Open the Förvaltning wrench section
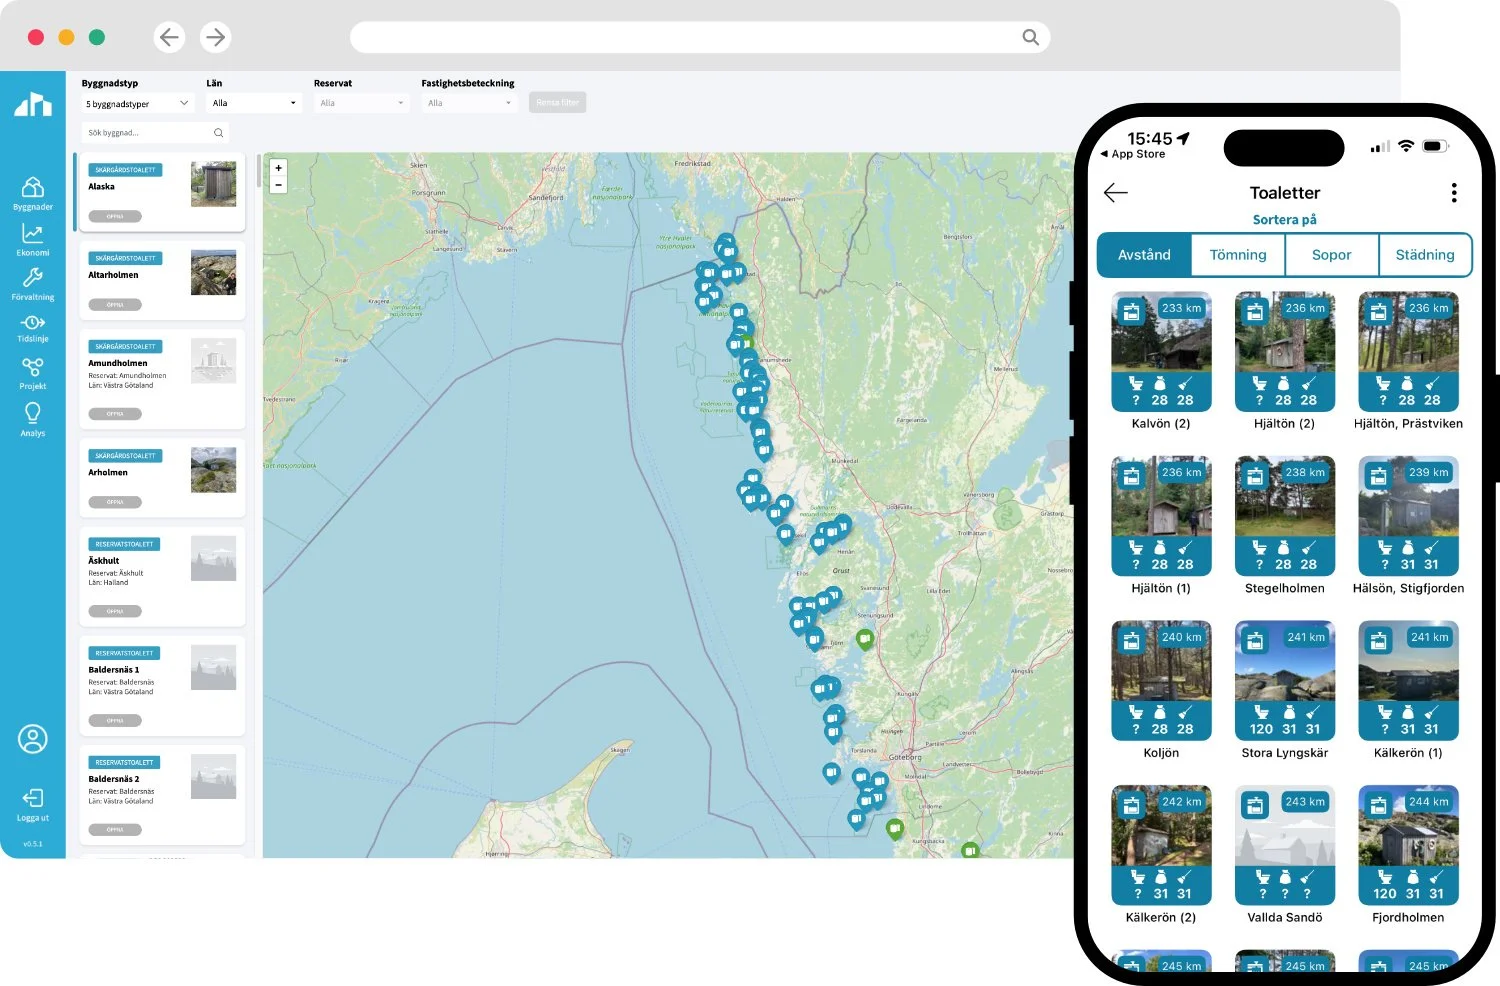This screenshot has width=1500, height=986. tap(33, 284)
